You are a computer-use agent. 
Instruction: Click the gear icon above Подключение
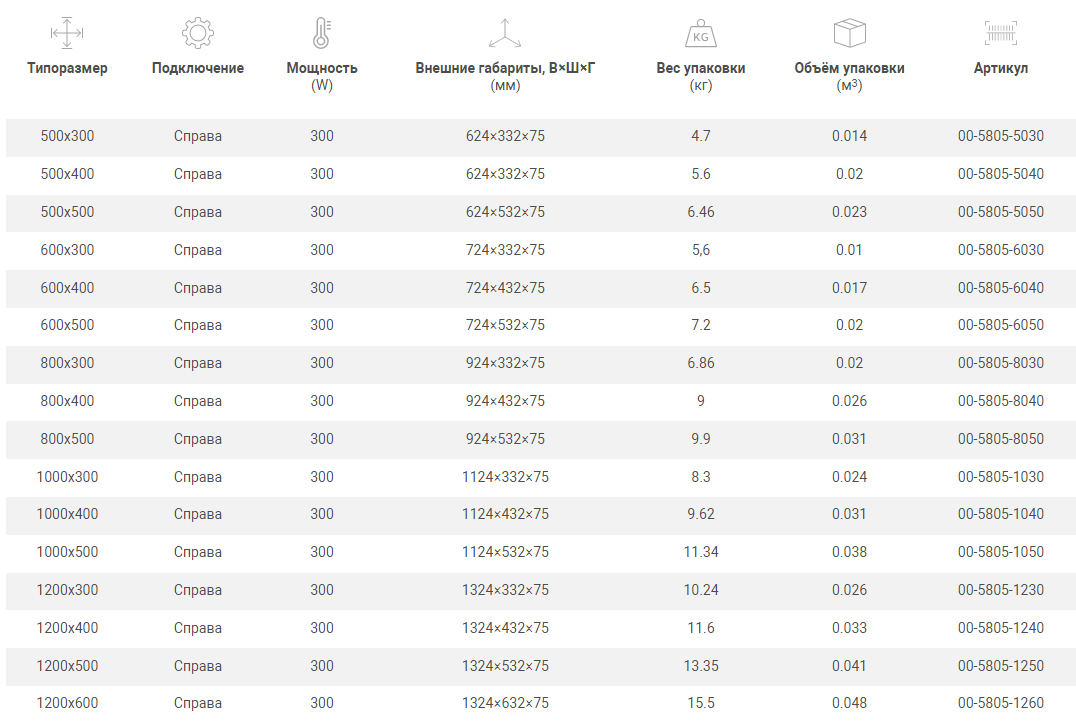click(x=197, y=33)
